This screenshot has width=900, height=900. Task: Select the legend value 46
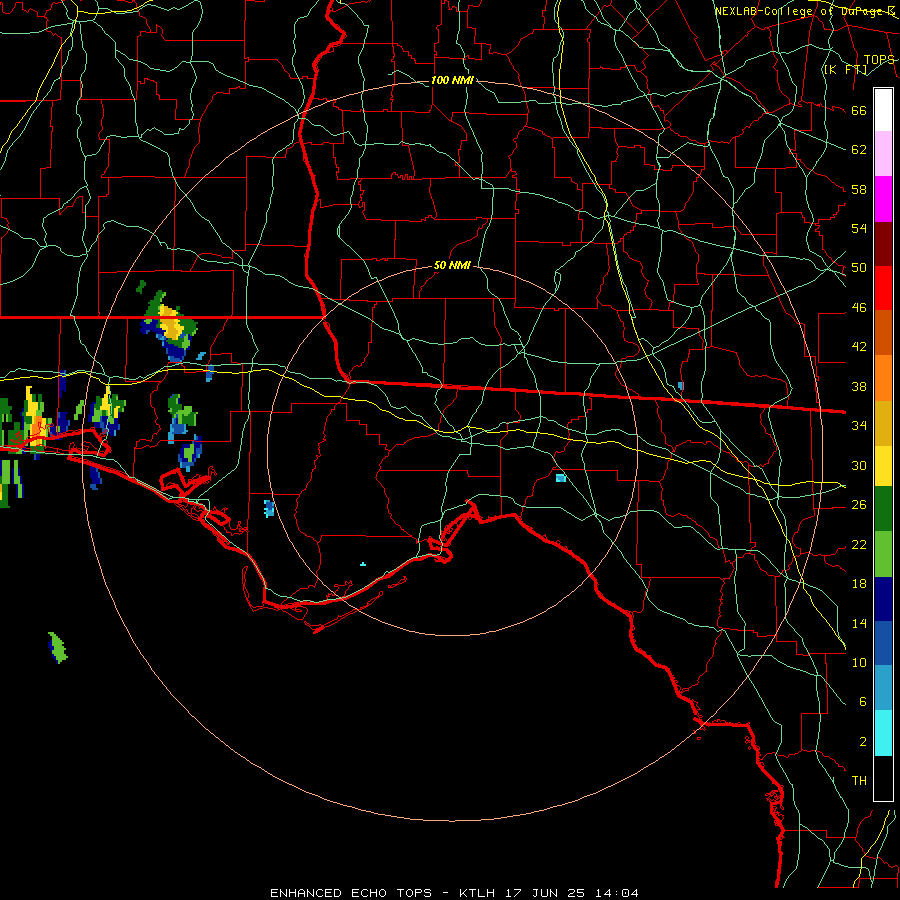coord(859,308)
